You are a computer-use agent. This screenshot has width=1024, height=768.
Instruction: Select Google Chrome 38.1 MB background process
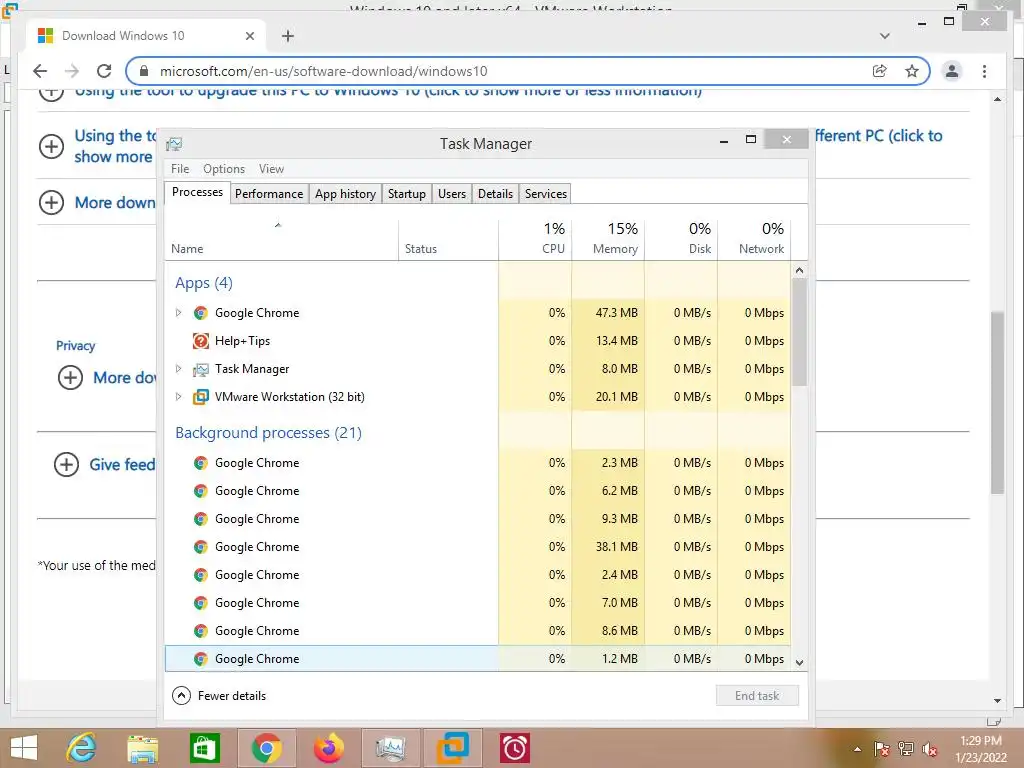point(478,547)
